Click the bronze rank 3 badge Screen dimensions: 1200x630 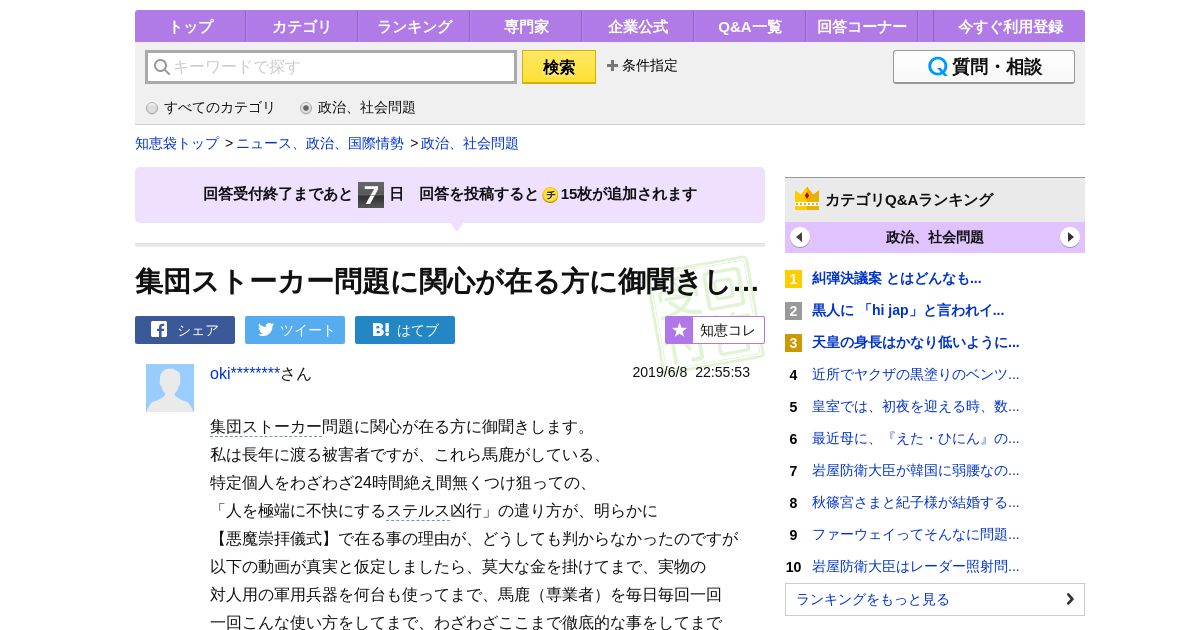794,343
